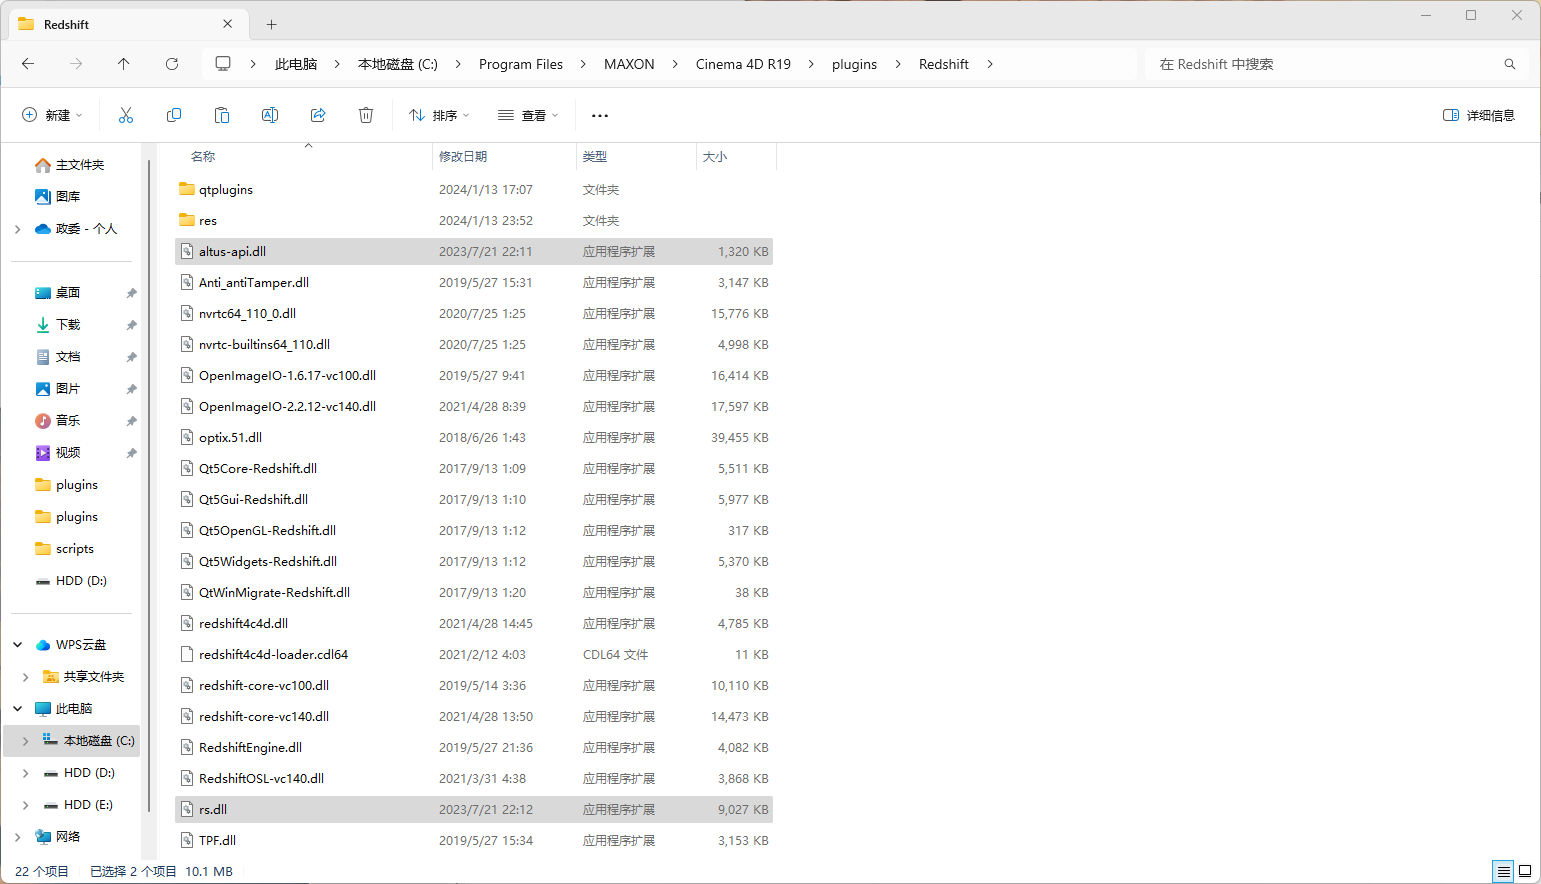Delete the selected files
Viewport: 1541px width, 884px height.
365,115
